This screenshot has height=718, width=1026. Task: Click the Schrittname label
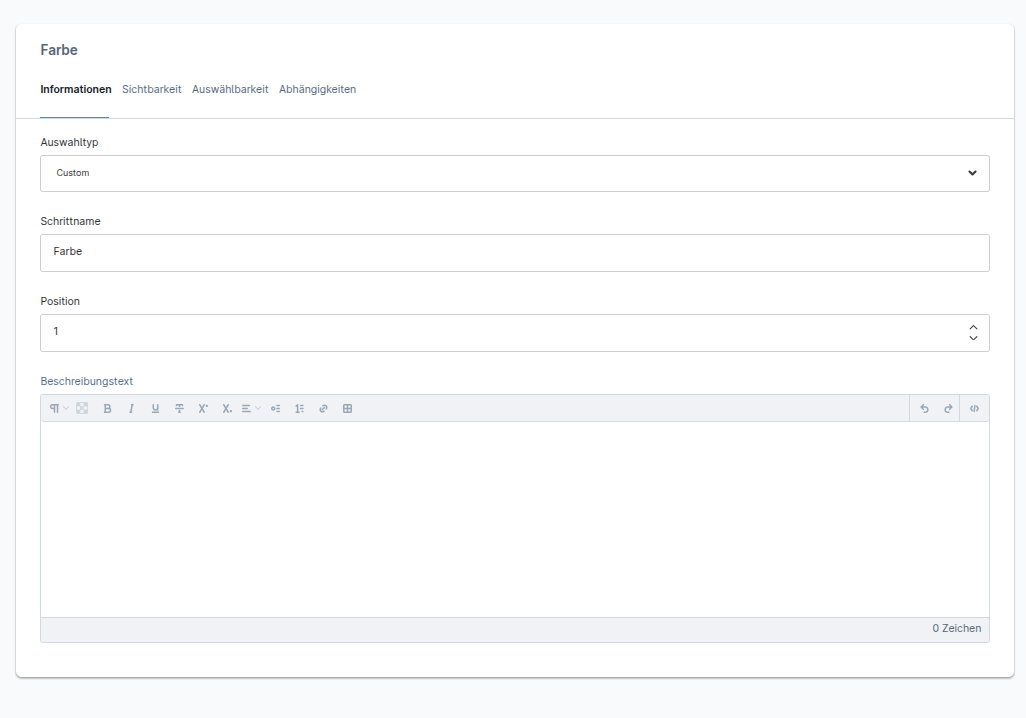click(x=70, y=221)
